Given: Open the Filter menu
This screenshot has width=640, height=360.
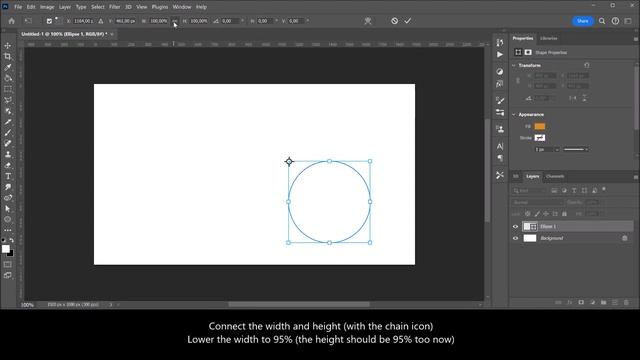Looking at the screenshot, I should pos(114,7).
